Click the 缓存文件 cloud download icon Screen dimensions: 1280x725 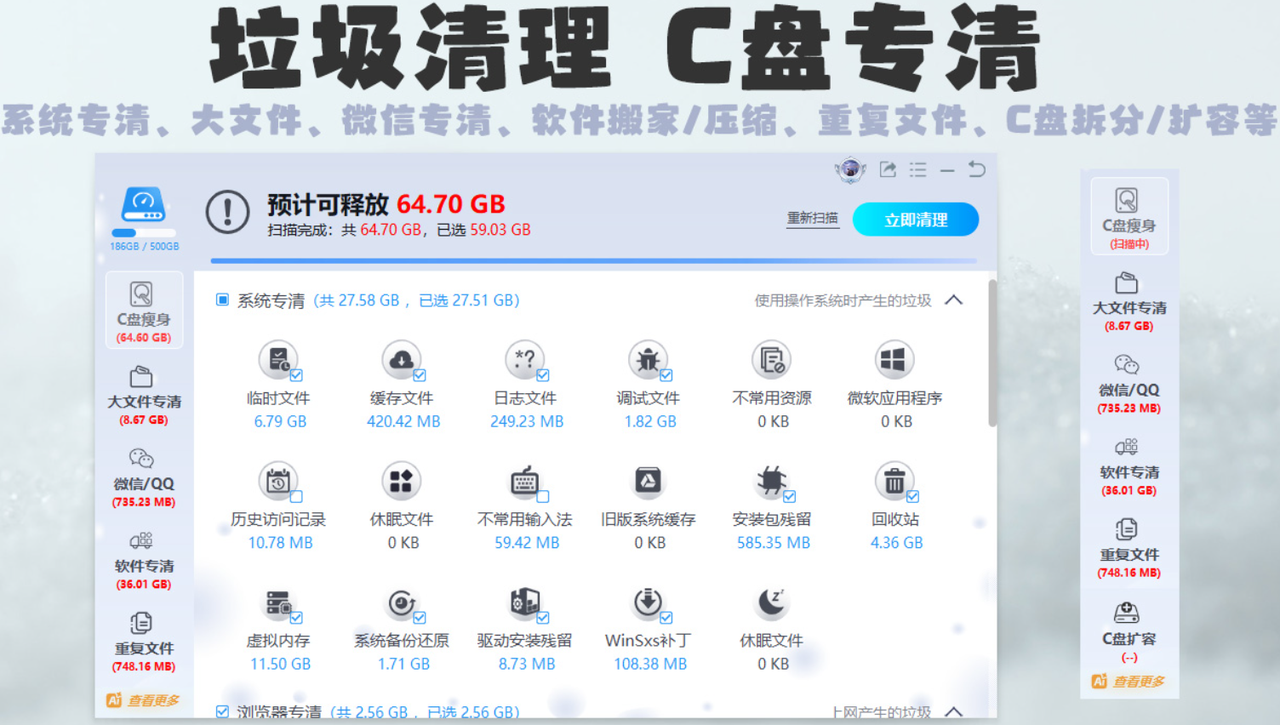401,360
